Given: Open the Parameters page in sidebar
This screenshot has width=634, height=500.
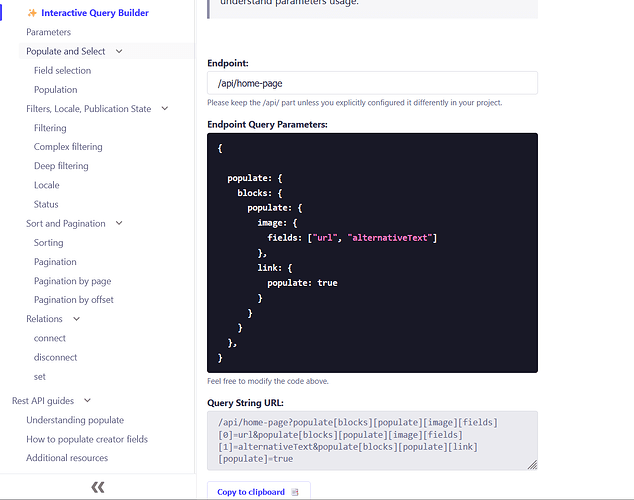Looking at the screenshot, I should click(48, 32).
